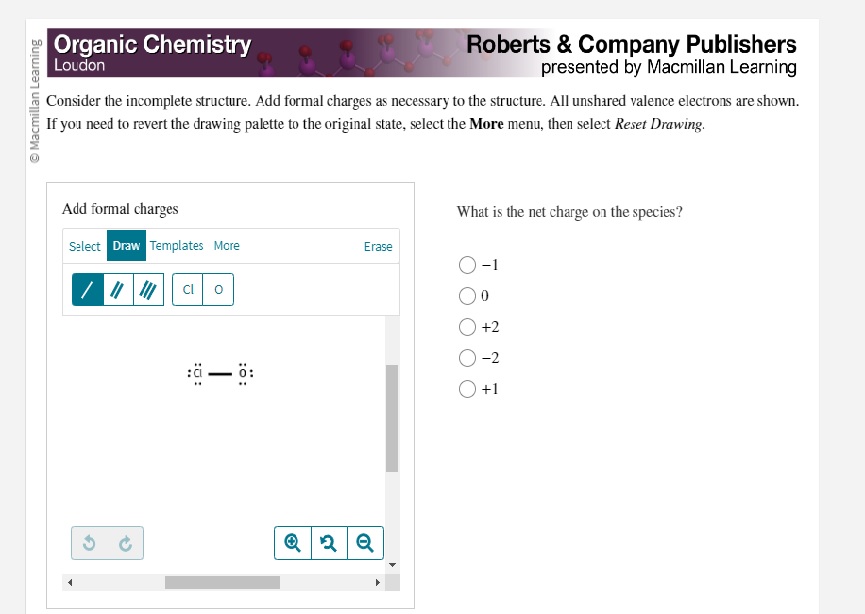The height and width of the screenshot is (614, 865).
Task: Select the single bond drawing tool
Action: 87,289
